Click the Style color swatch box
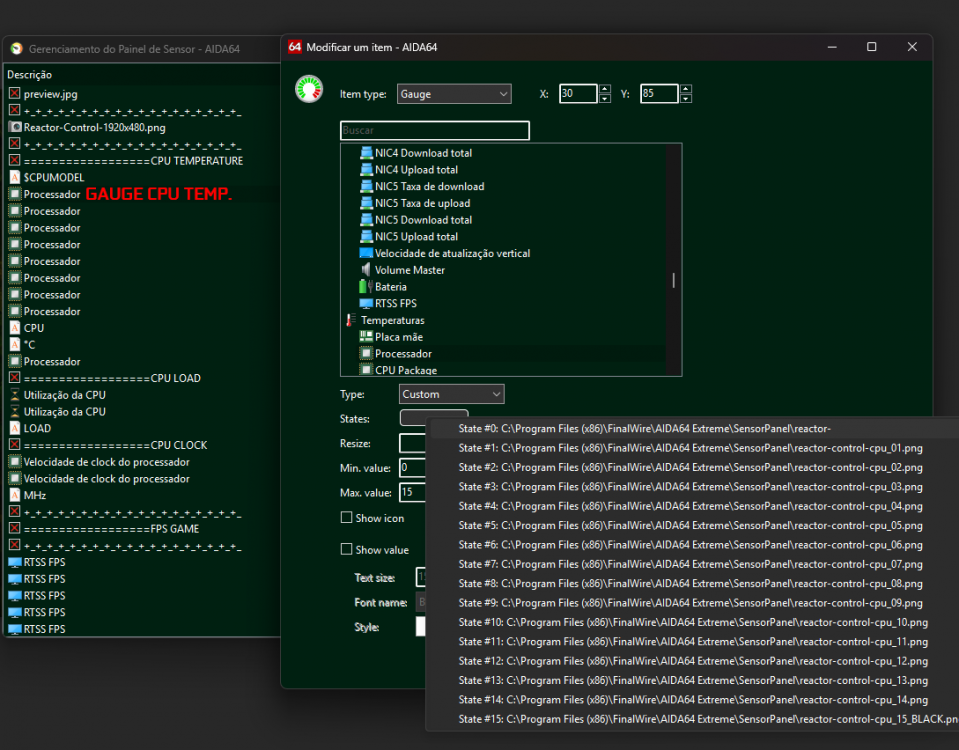The image size is (959, 750). pos(421,627)
